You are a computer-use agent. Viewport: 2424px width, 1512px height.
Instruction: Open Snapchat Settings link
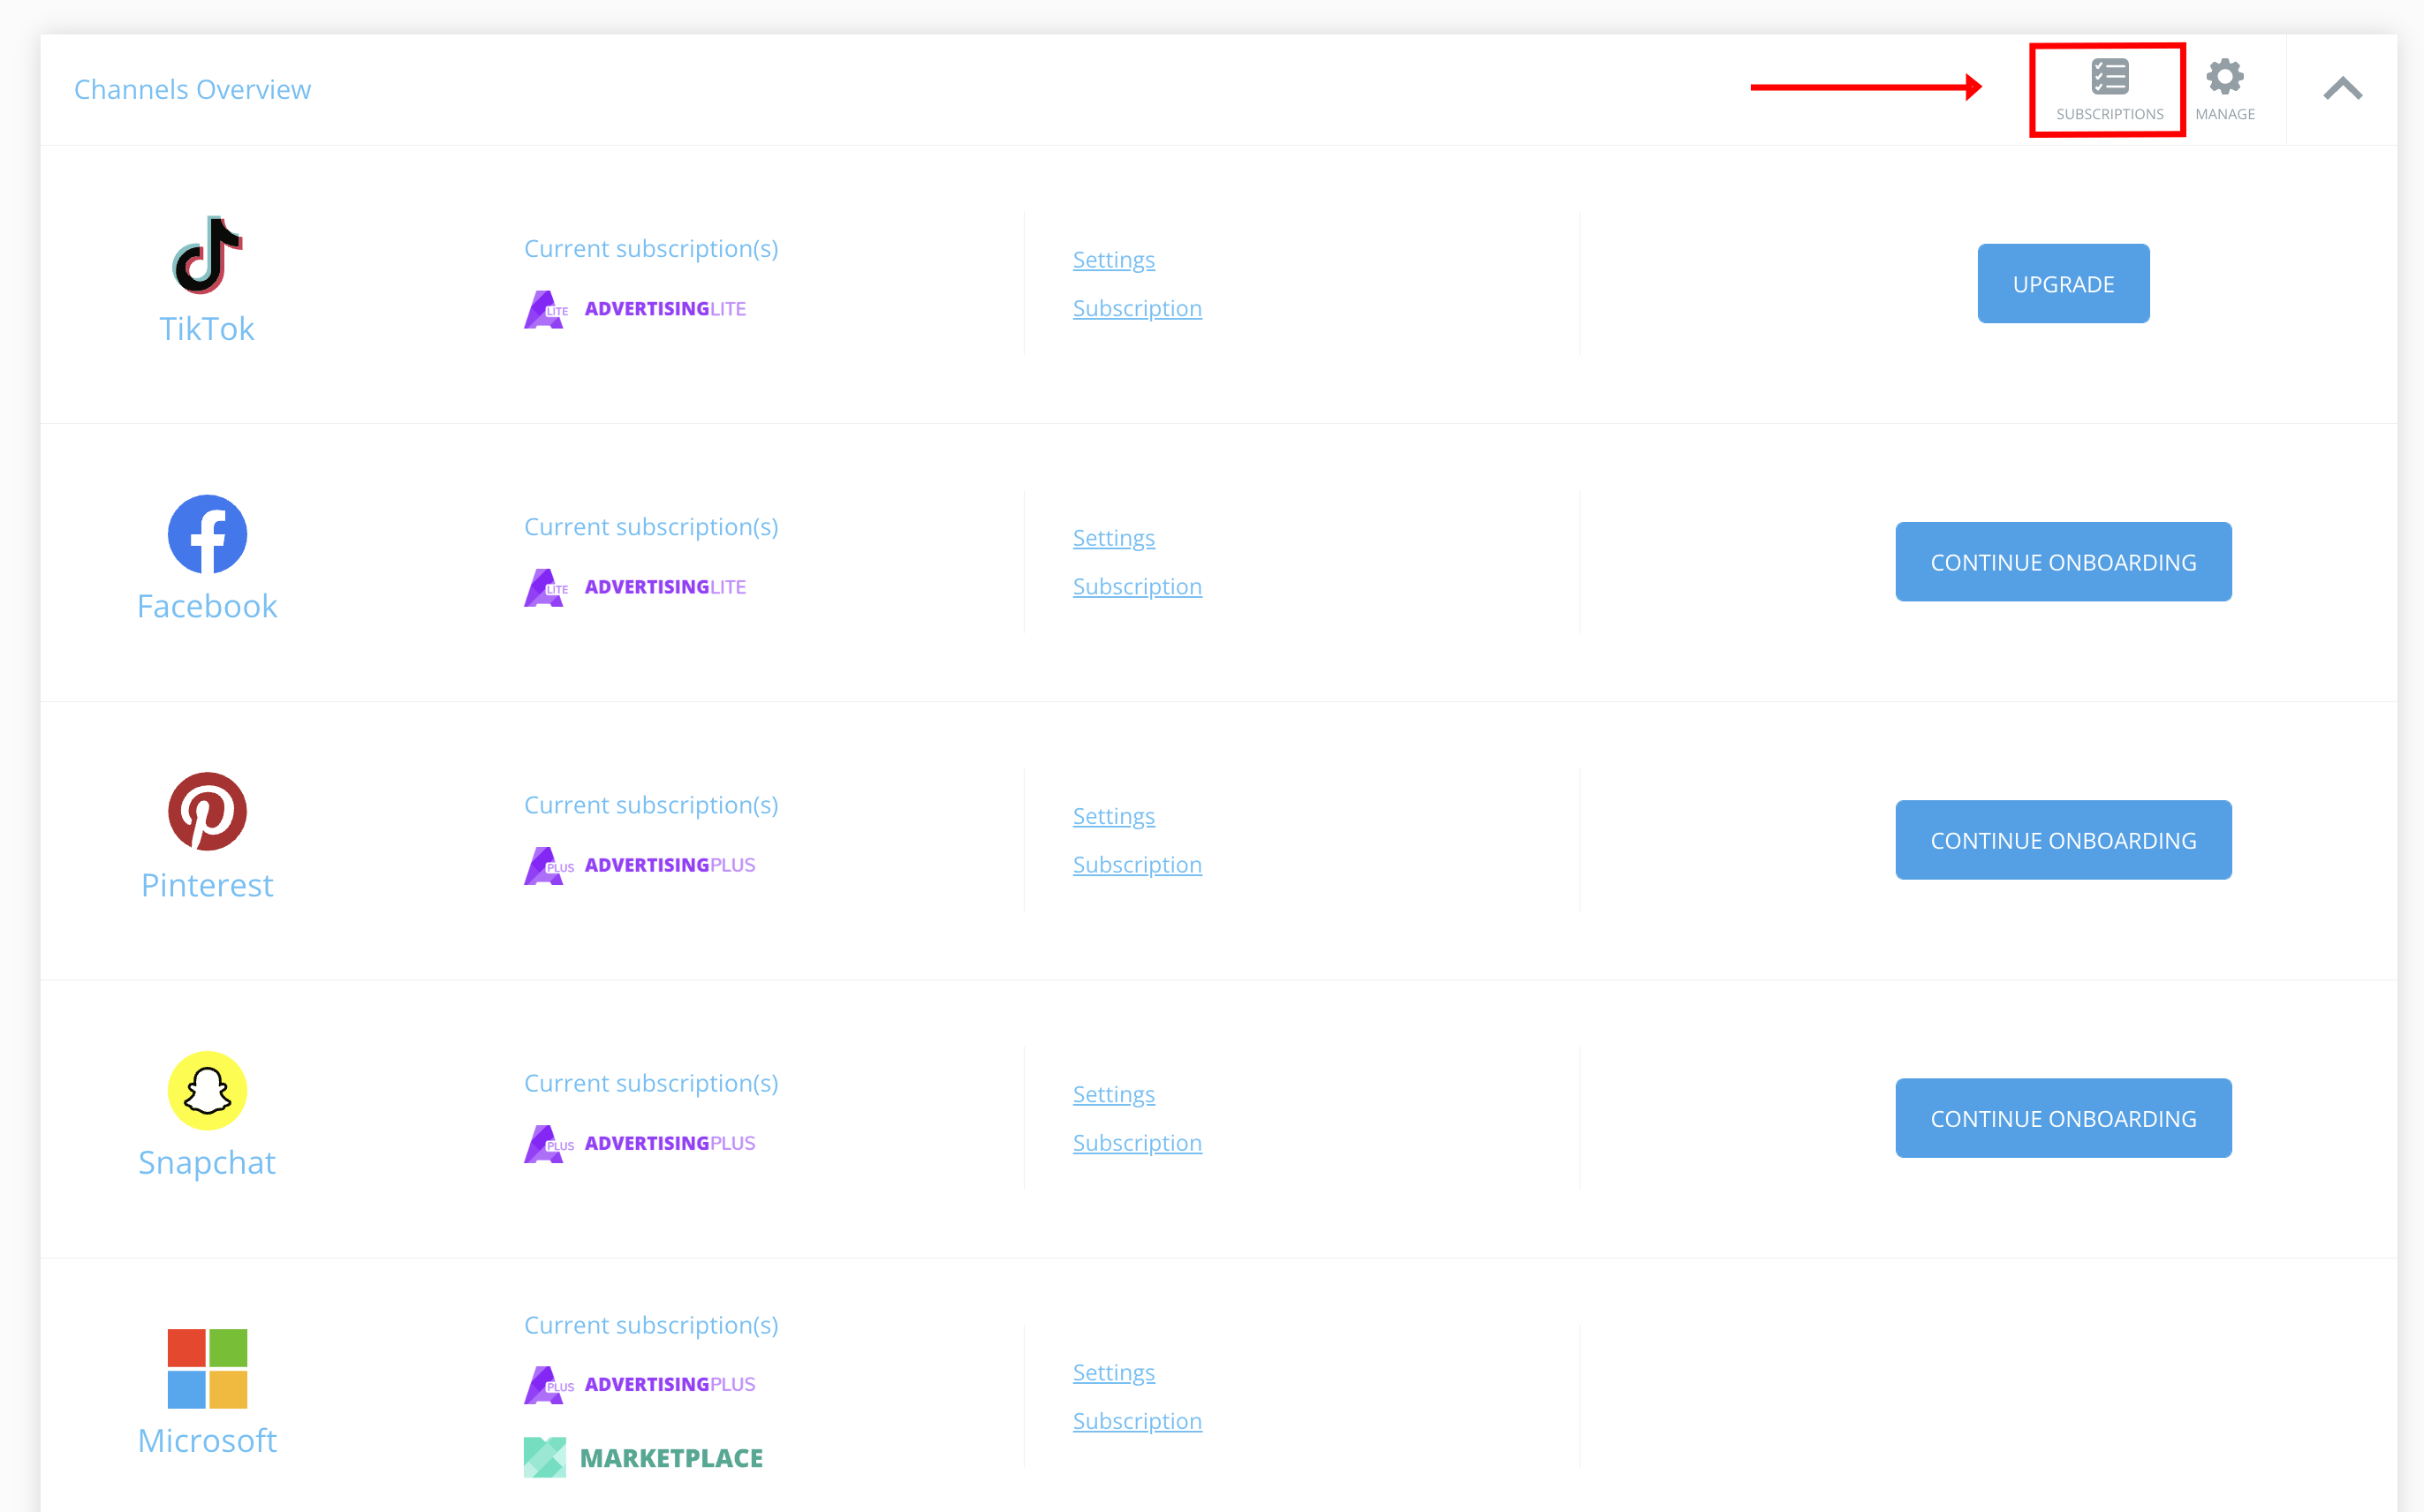tap(1114, 1094)
